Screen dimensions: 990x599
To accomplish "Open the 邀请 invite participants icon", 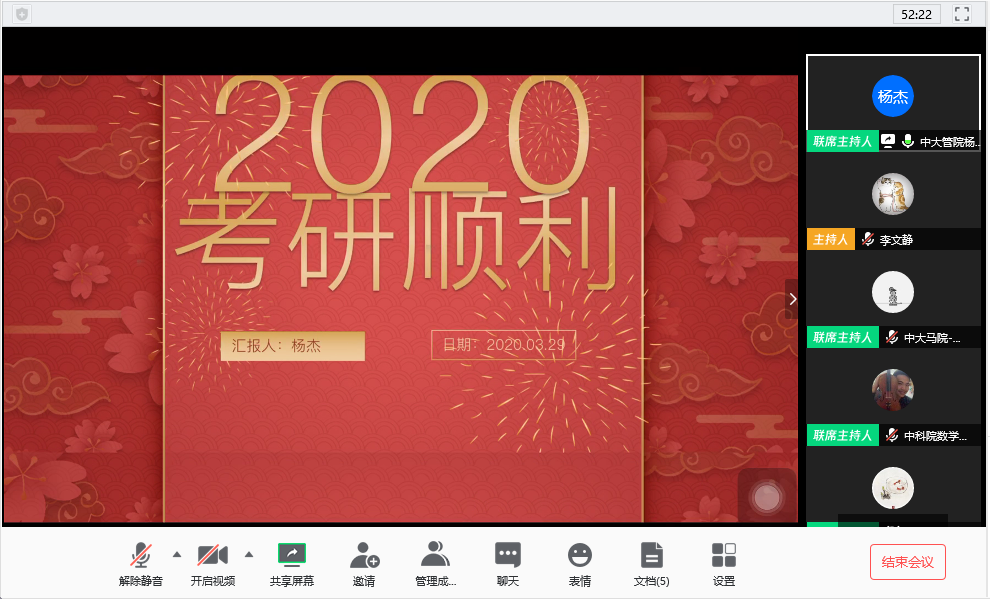I will pos(364,562).
